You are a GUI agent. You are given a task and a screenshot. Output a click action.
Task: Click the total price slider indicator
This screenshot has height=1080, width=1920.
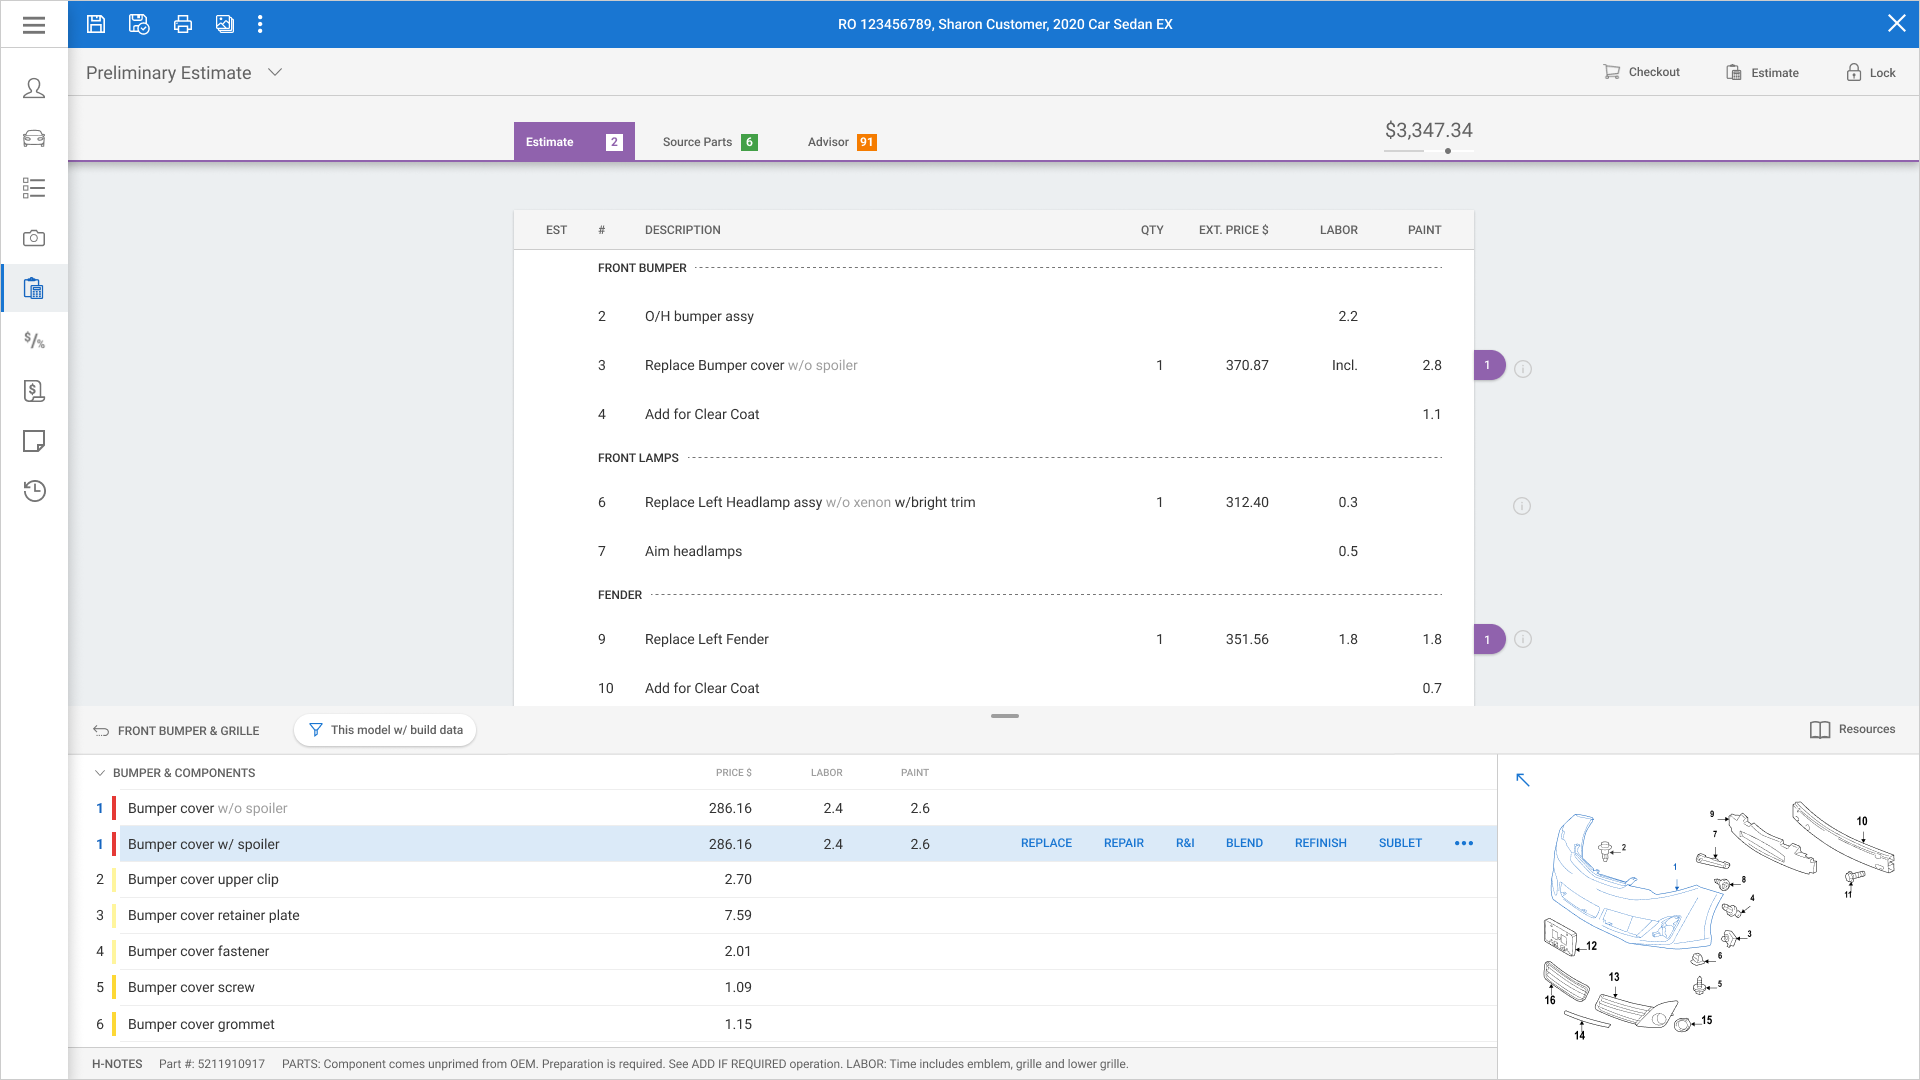[1448, 151]
